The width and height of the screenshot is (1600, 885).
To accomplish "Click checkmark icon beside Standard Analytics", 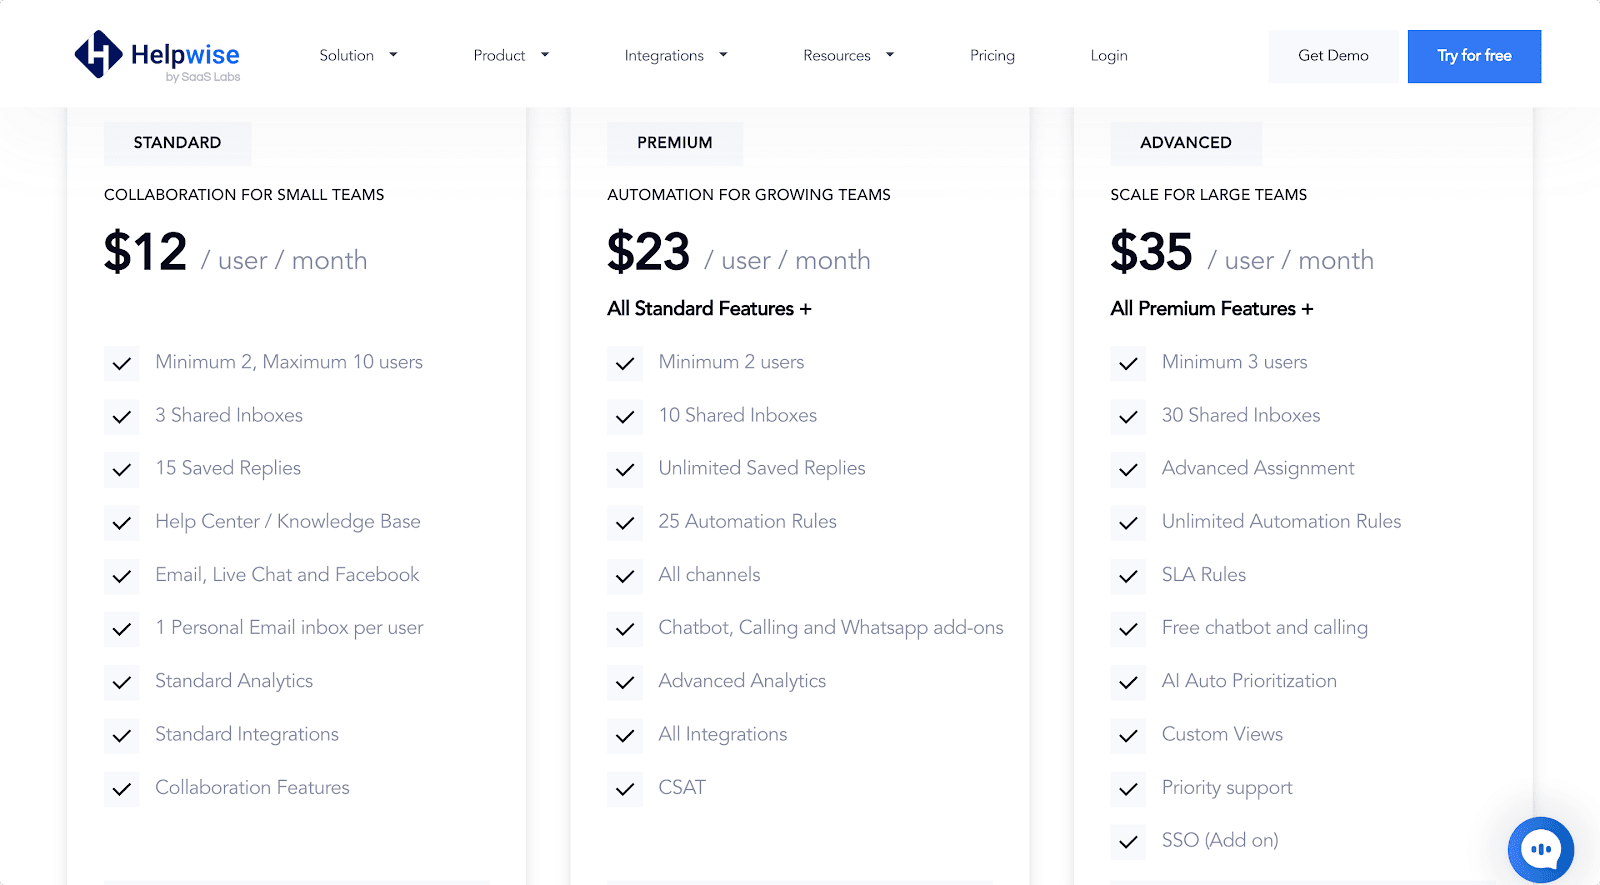I will 122,683.
